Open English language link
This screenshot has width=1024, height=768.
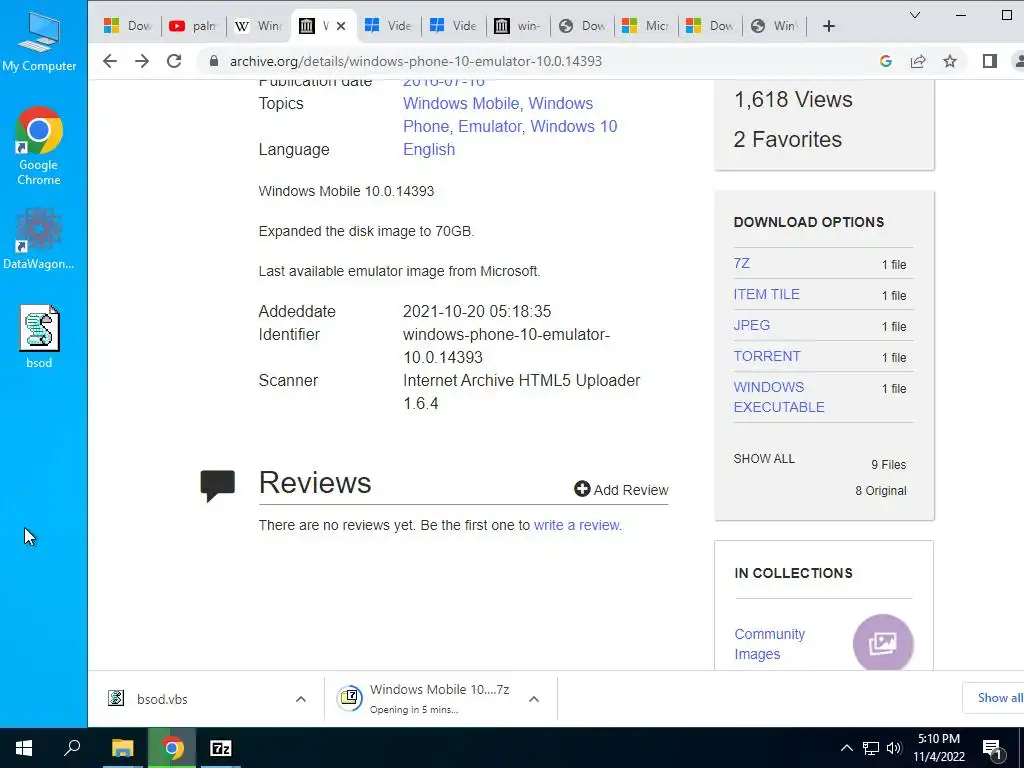click(x=429, y=150)
